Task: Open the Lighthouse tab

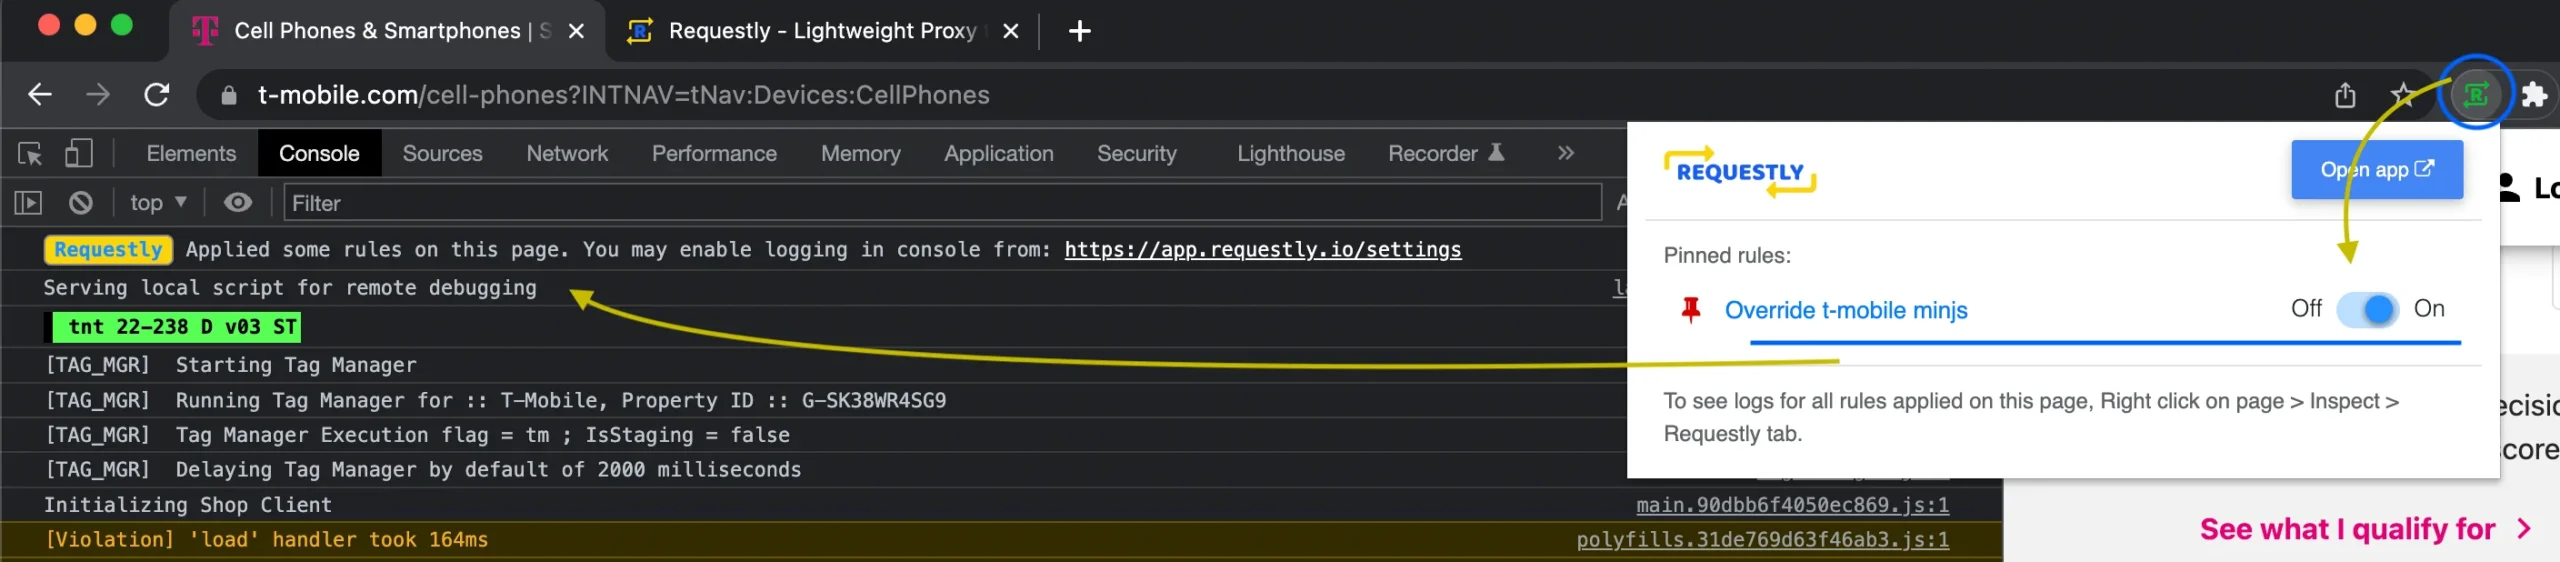Action: click(x=1291, y=153)
